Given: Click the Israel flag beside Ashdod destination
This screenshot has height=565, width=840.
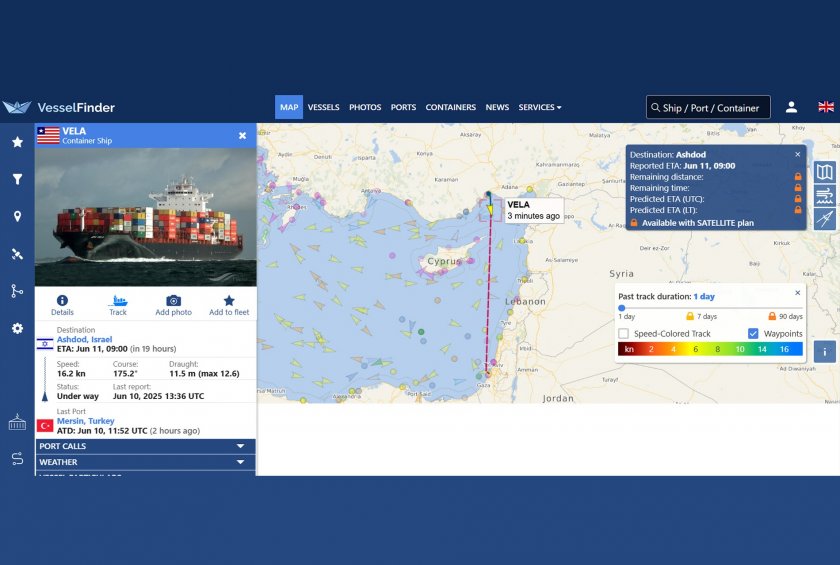Looking at the screenshot, I should click(x=45, y=344).
